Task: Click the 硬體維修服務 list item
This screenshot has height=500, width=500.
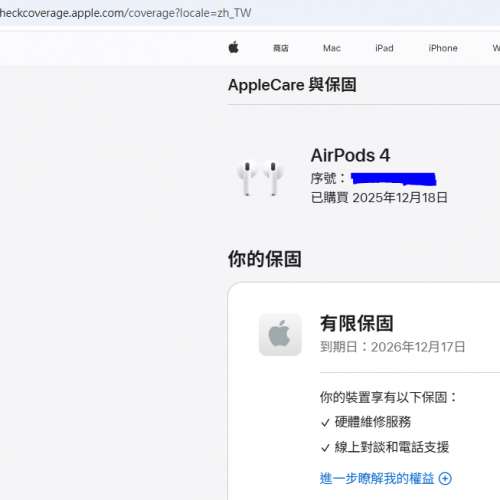Action: point(373,422)
